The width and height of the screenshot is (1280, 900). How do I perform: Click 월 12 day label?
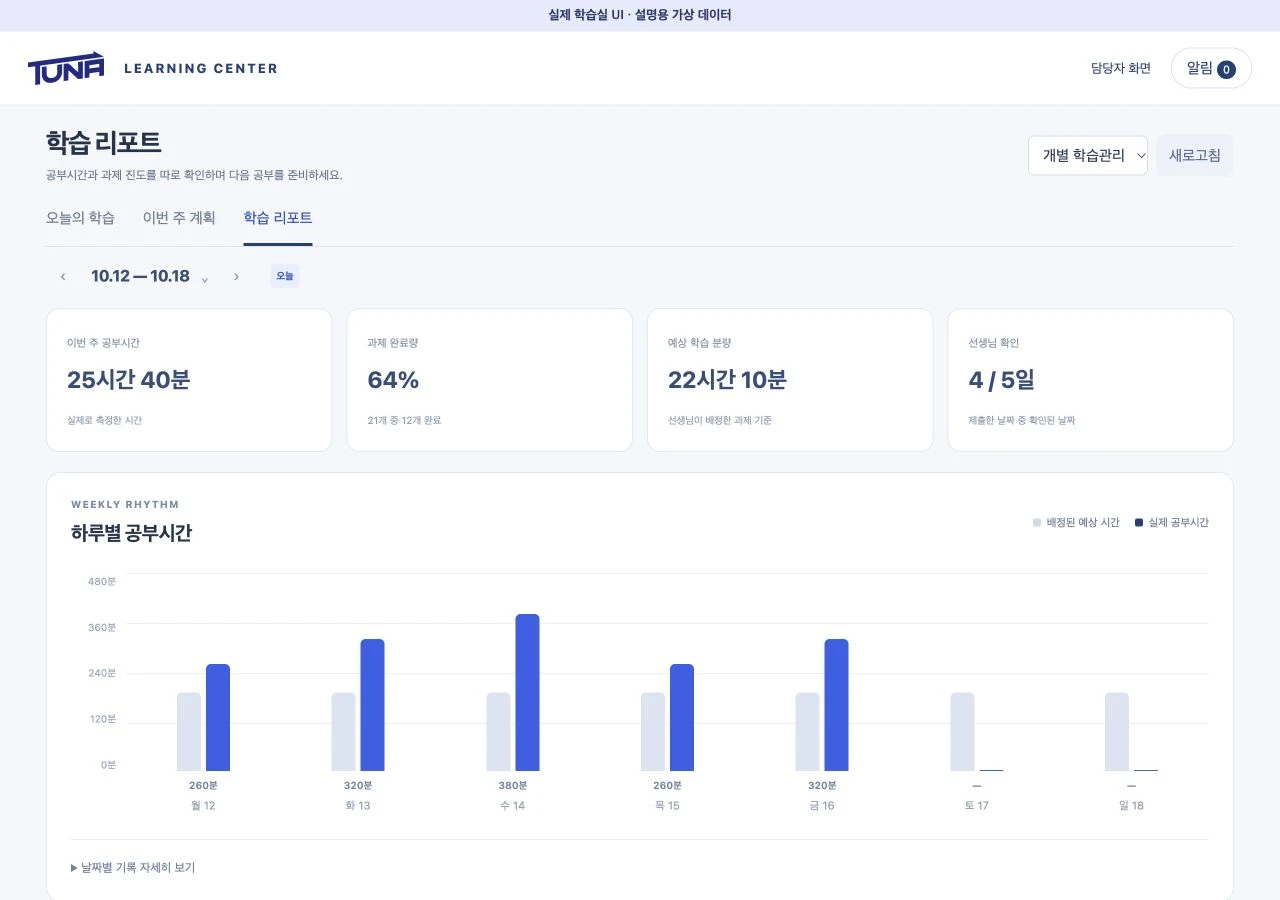(203, 805)
